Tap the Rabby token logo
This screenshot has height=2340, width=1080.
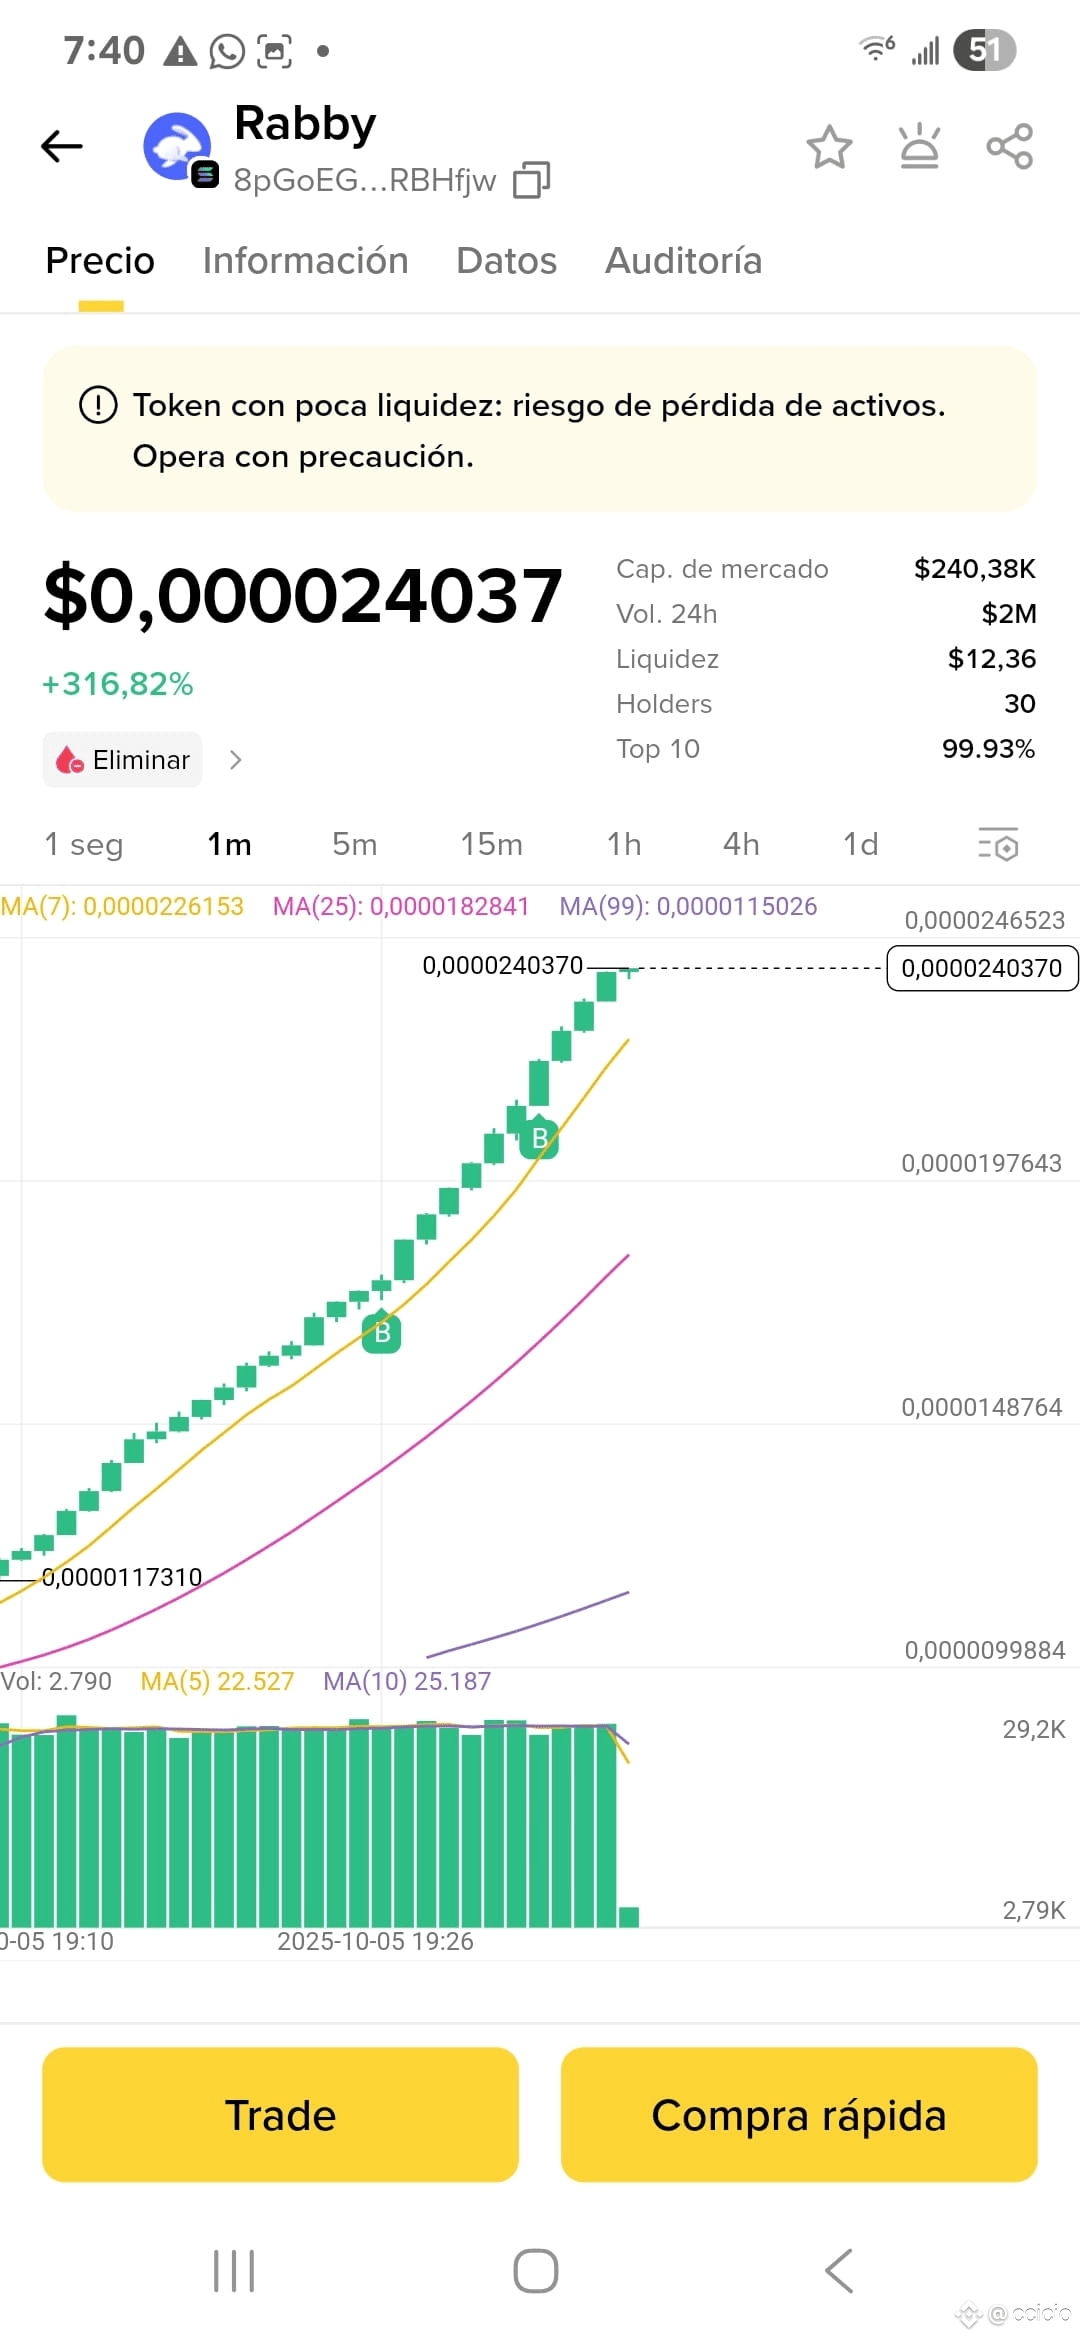[178, 147]
